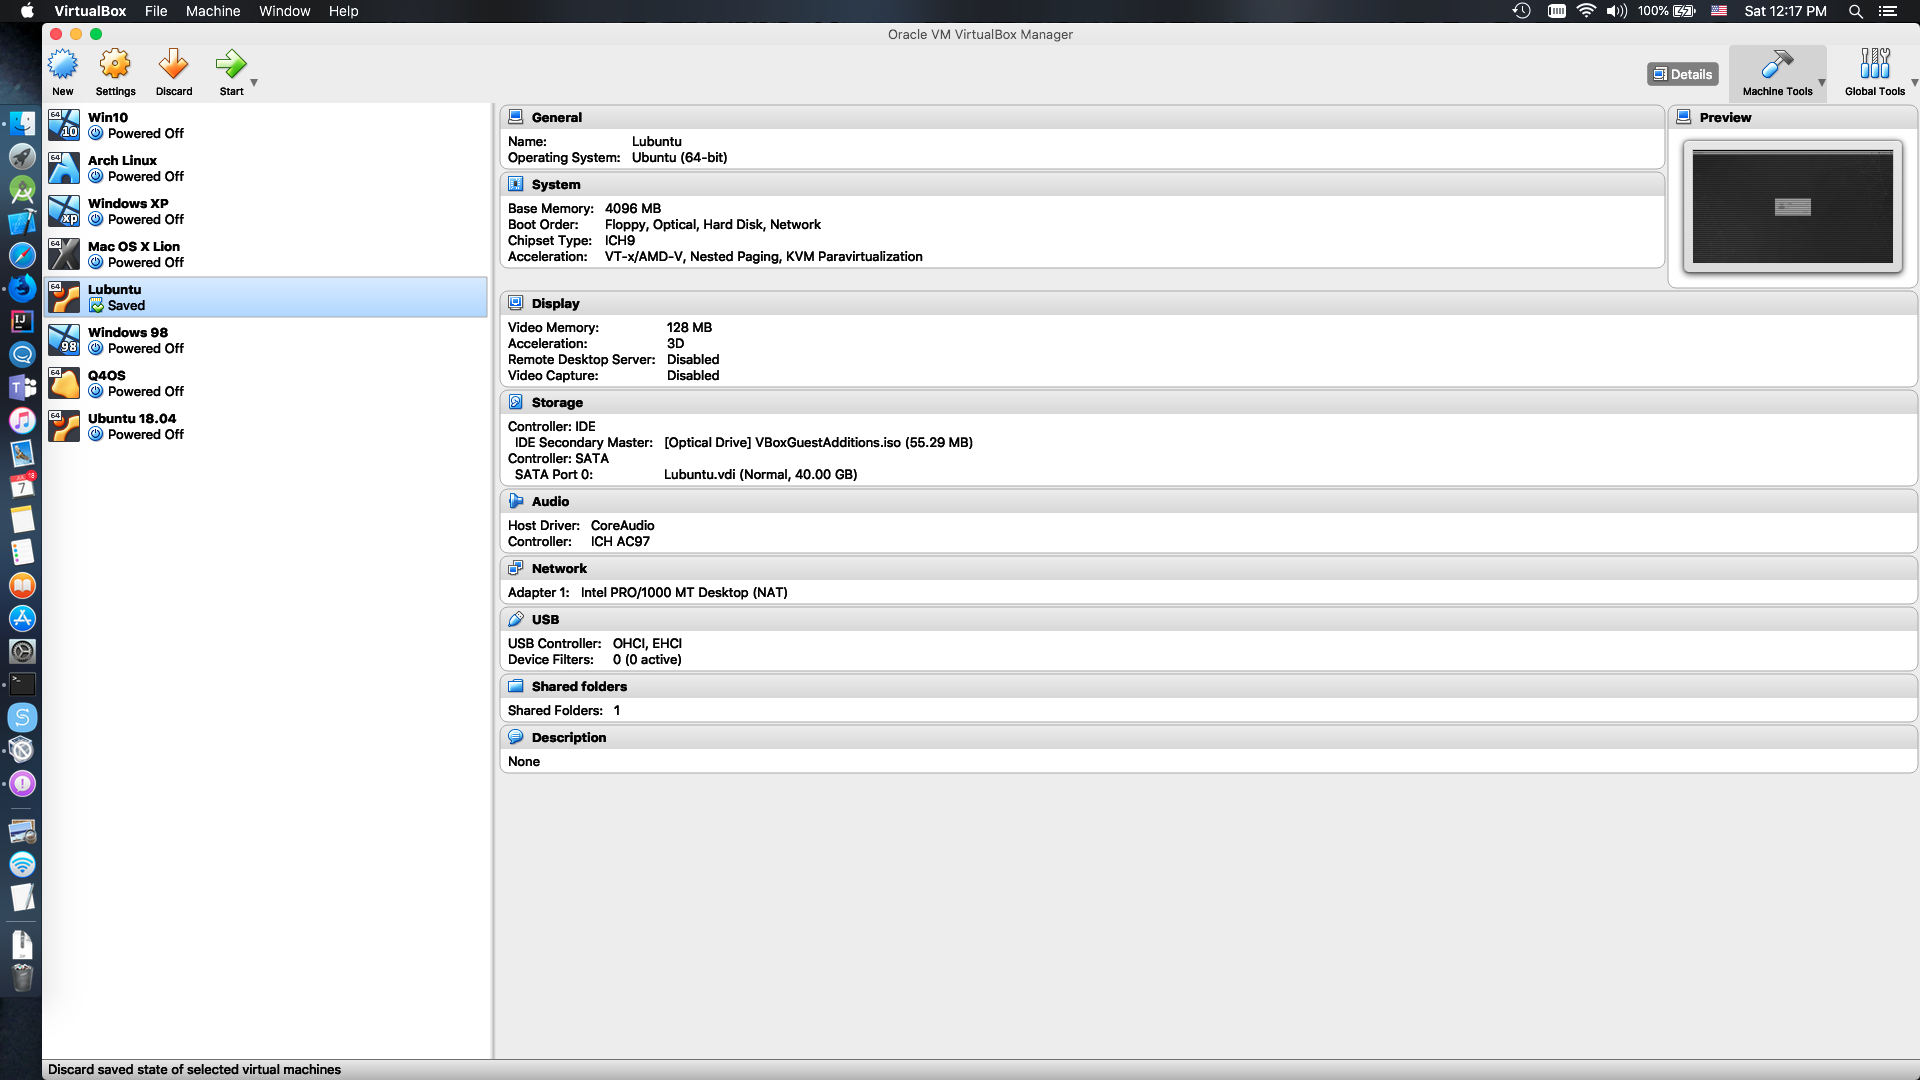The image size is (1920, 1080).
Task: Click the volume icon in menu bar
Action: pyautogui.click(x=1616, y=11)
